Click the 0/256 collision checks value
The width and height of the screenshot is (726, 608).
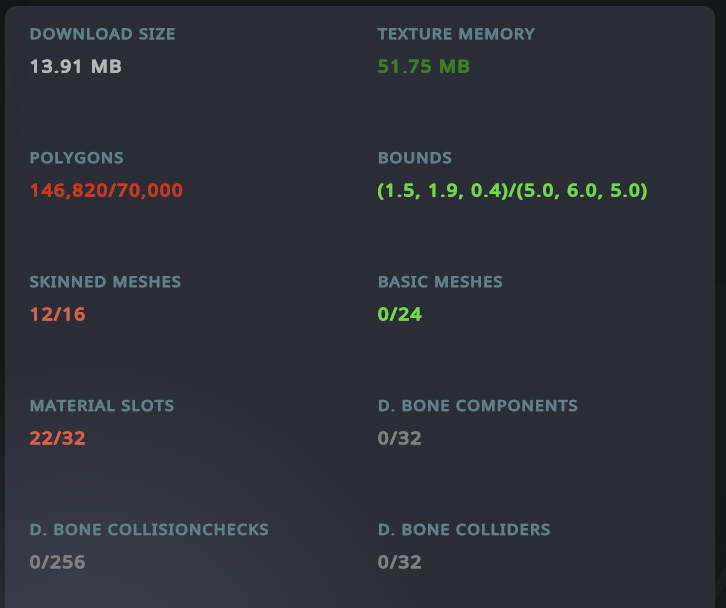pyautogui.click(x=57, y=563)
